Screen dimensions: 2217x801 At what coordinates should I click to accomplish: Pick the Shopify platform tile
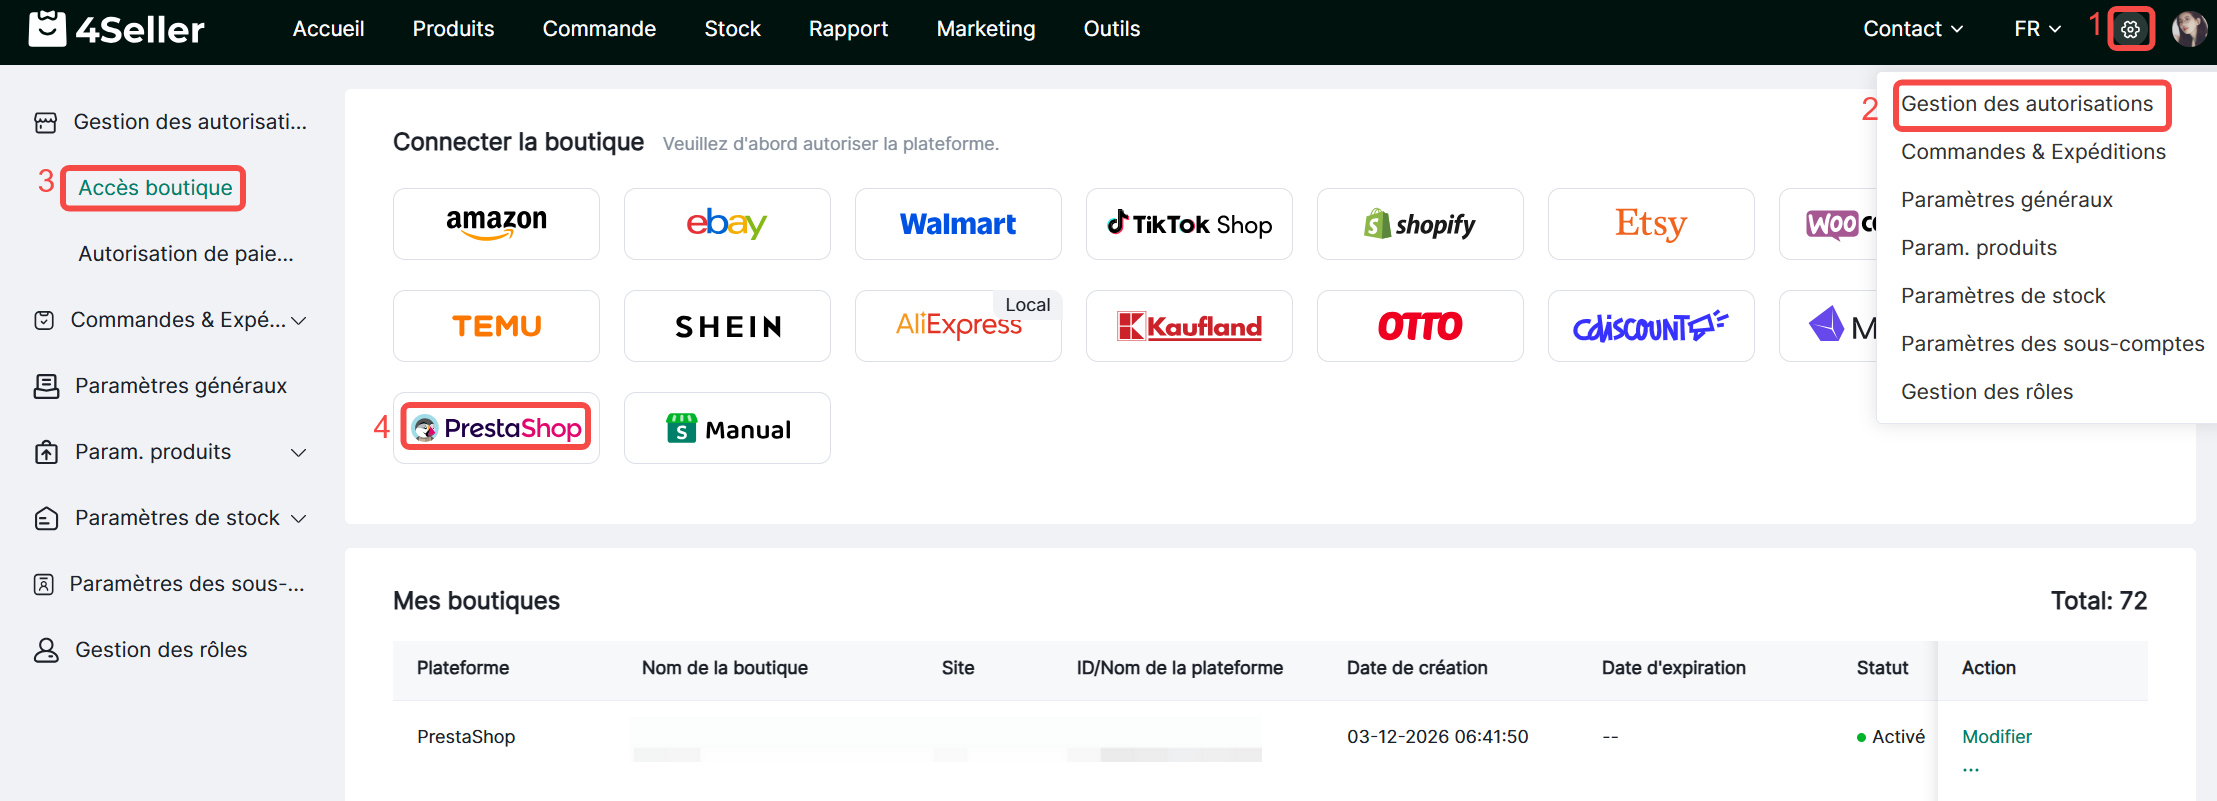pyautogui.click(x=1420, y=224)
